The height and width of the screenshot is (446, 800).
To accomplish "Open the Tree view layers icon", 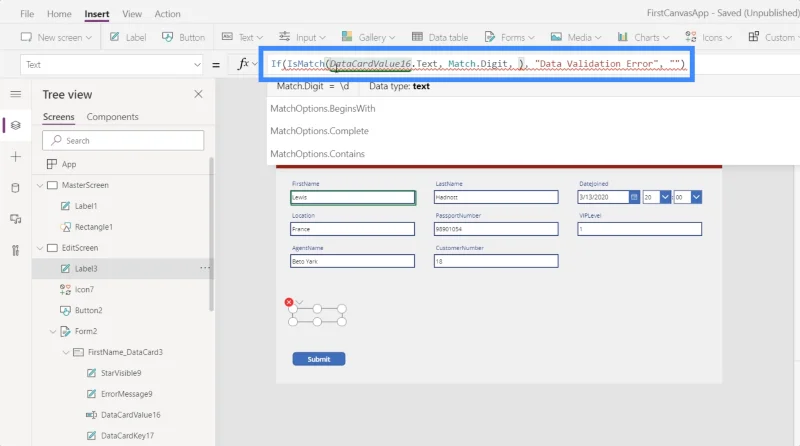I will click(x=16, y=125).
